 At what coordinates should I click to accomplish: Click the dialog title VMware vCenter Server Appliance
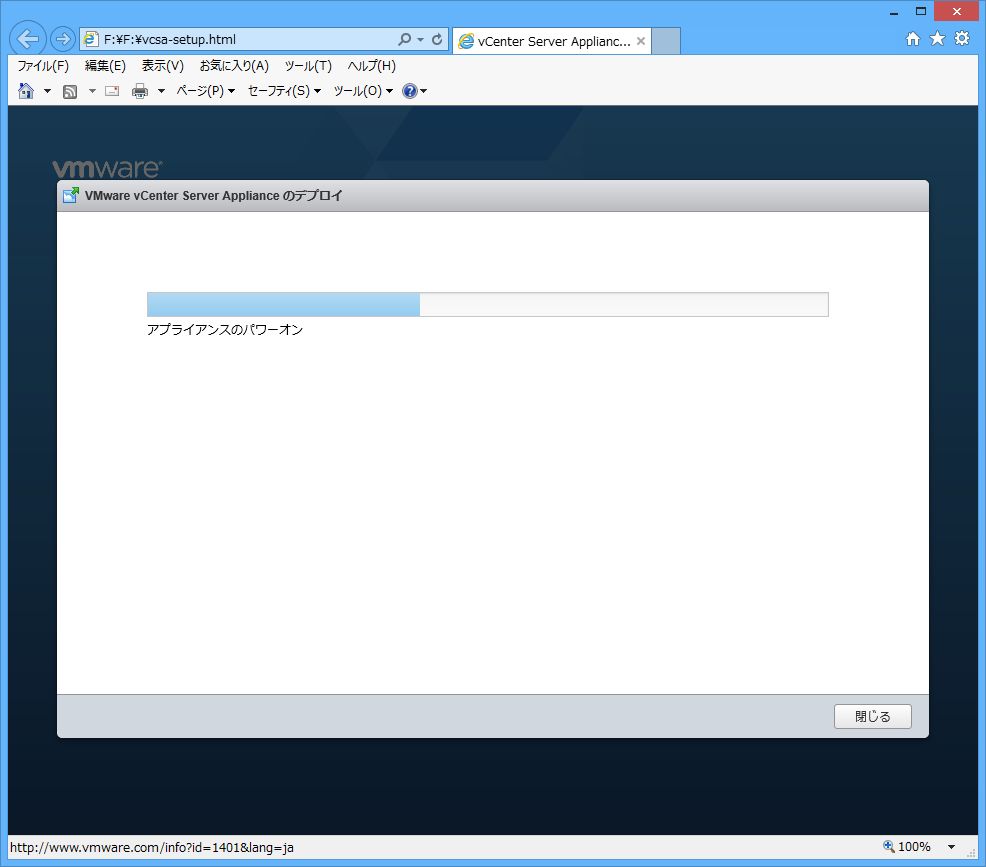(x=214, y=196)
